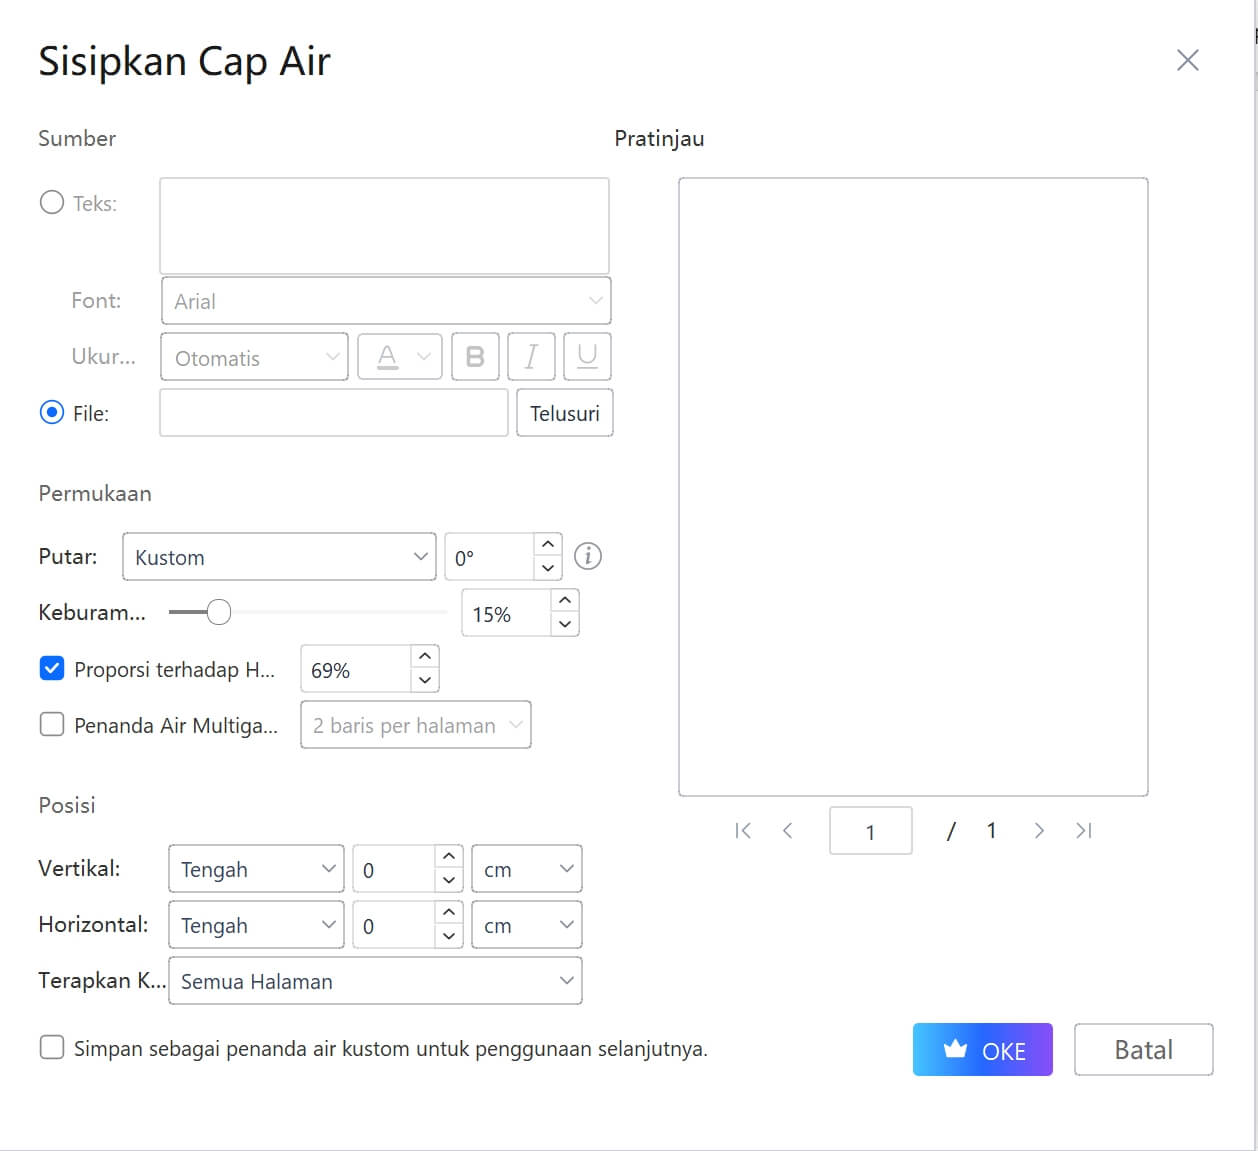The height and width of the screenshot is (1151, 1258).
Task: Click the Telusuri file browse button
Action: pos(564,412)
